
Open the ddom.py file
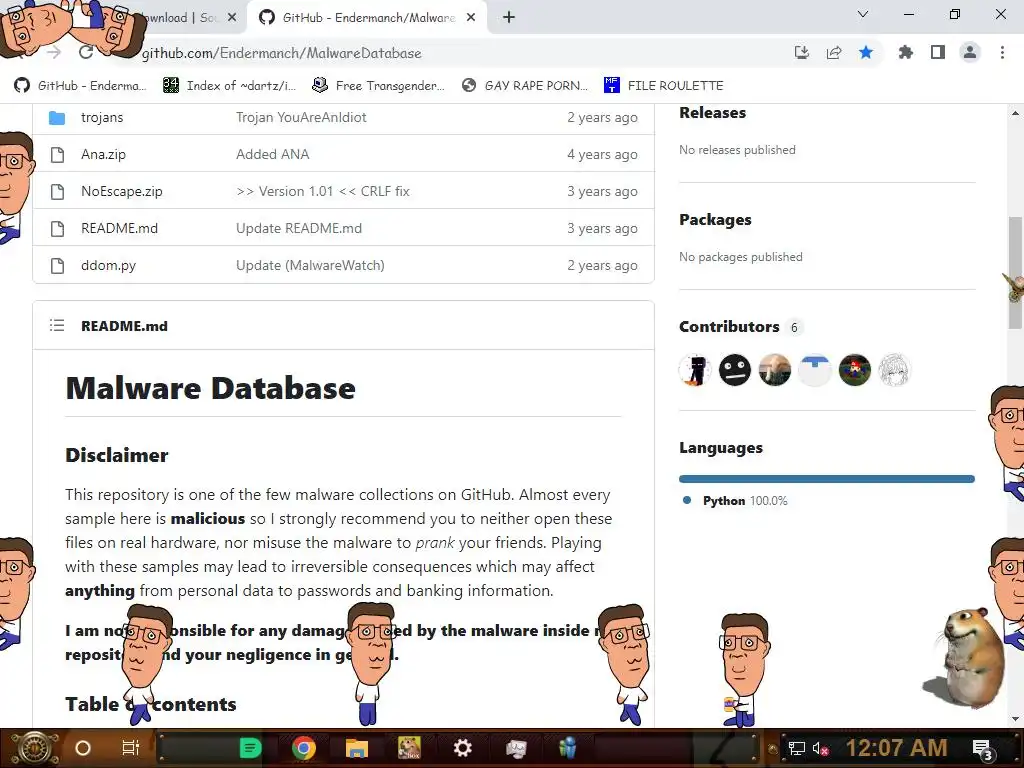point(108,266)
